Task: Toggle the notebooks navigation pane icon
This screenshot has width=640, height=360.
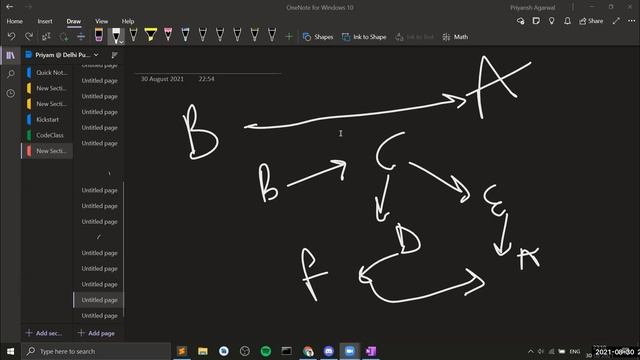Action: coord(11,55)
